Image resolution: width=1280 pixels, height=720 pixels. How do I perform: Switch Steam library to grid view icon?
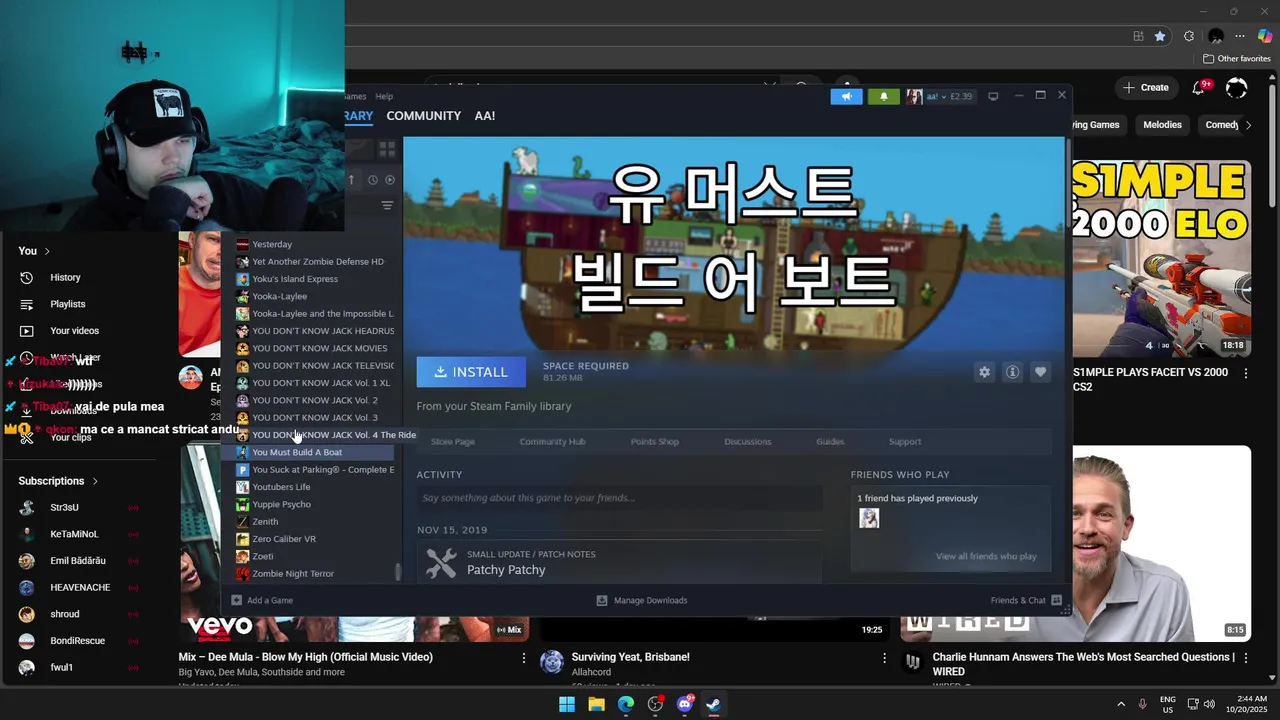(x=387, y=149)
